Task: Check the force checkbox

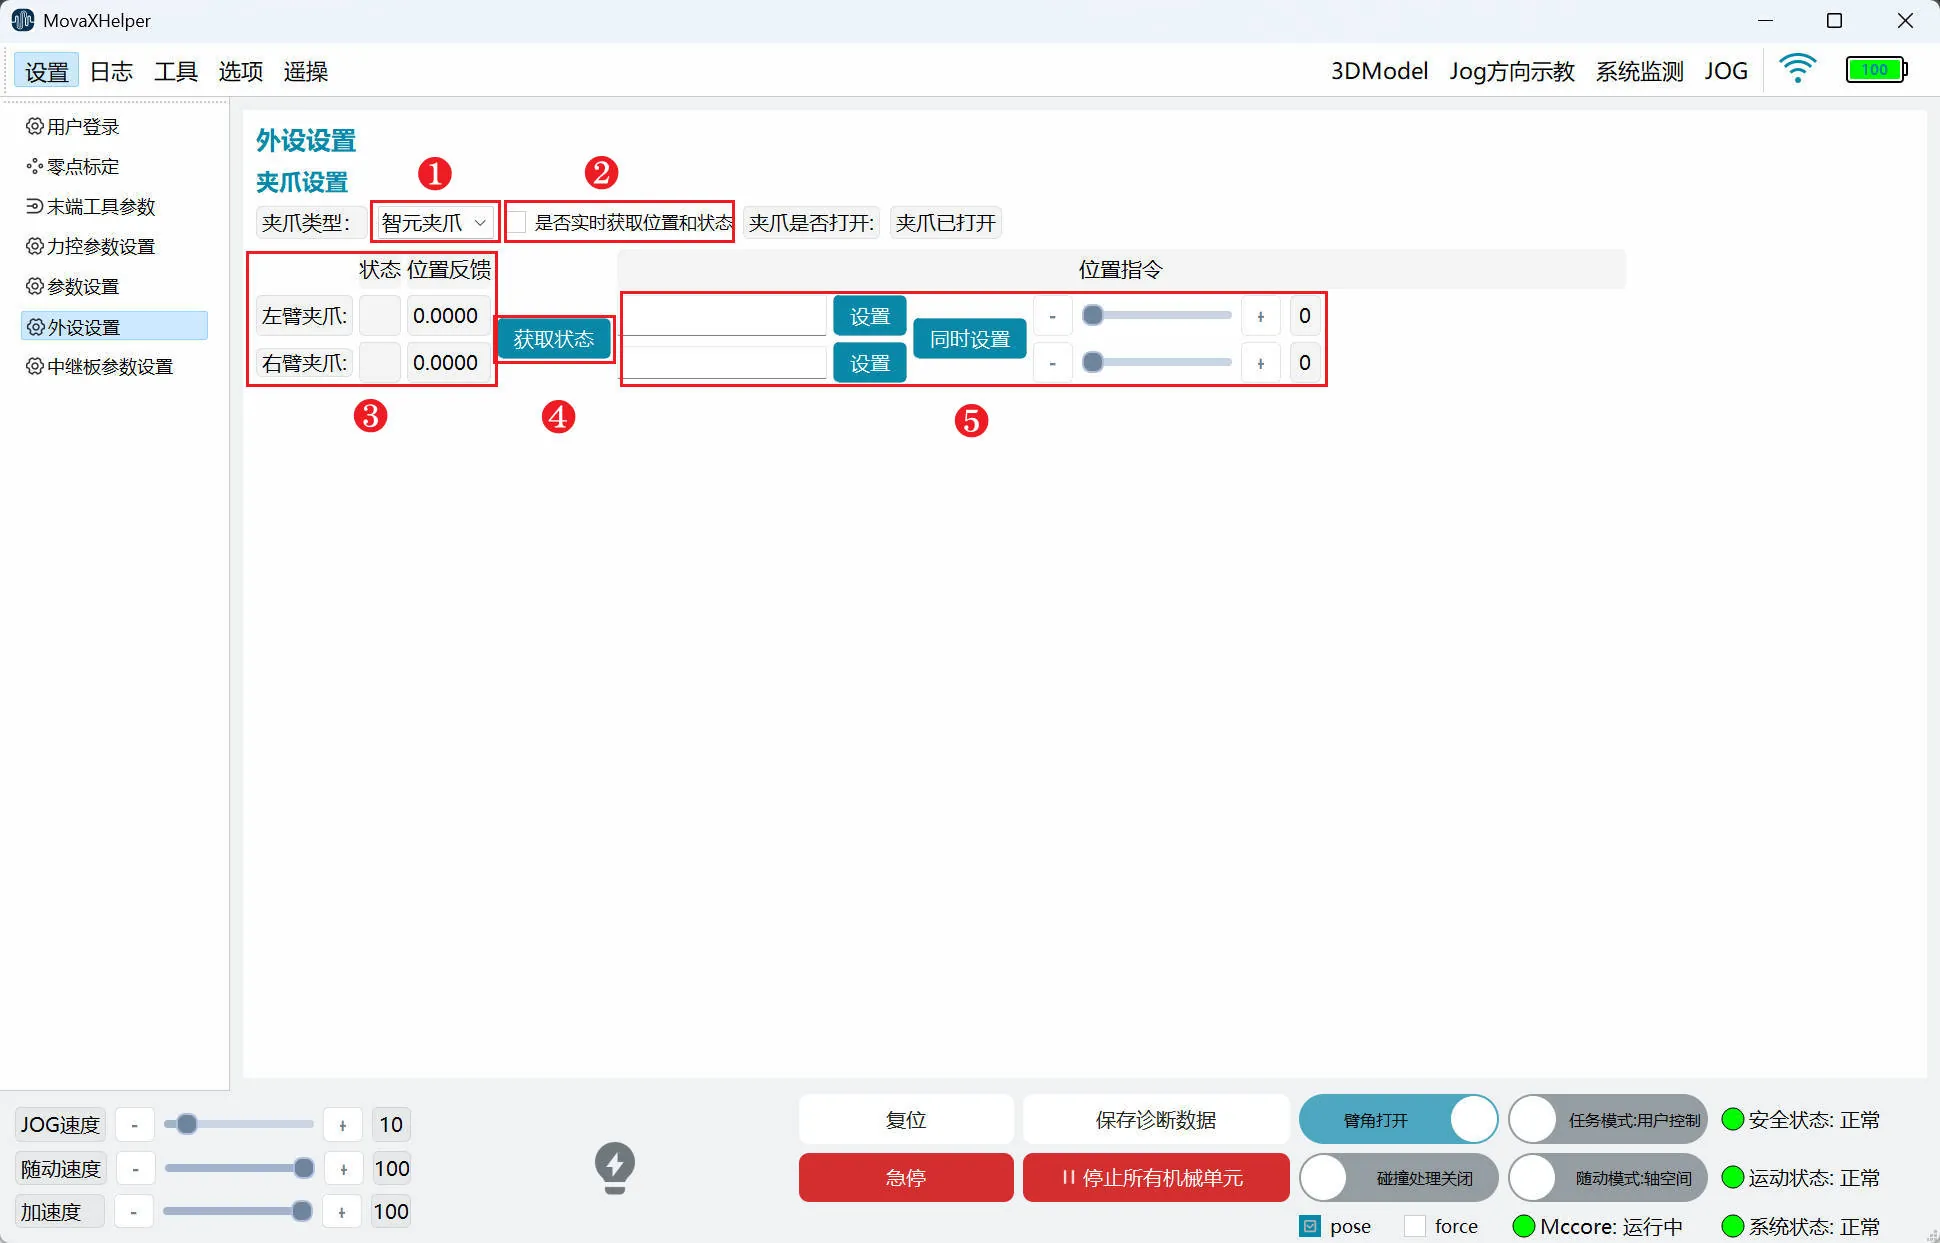Action: tap(1415, 1226)
